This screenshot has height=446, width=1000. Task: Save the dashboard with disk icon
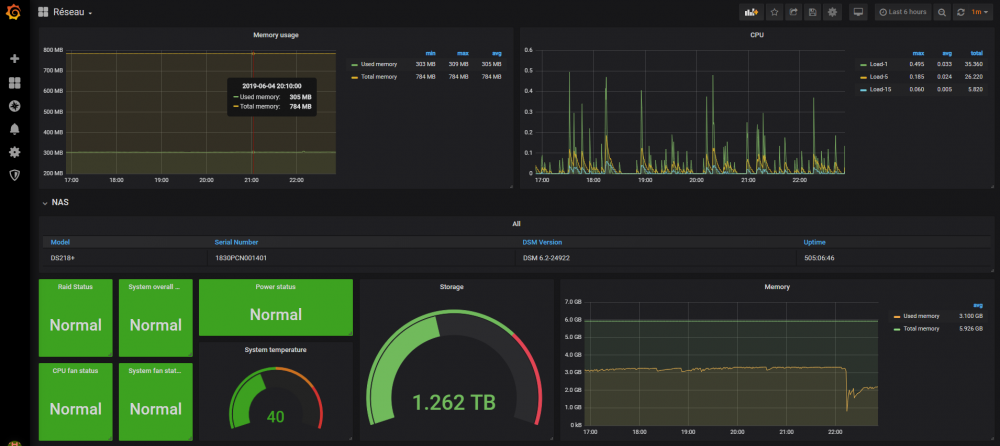pos(813,12)
